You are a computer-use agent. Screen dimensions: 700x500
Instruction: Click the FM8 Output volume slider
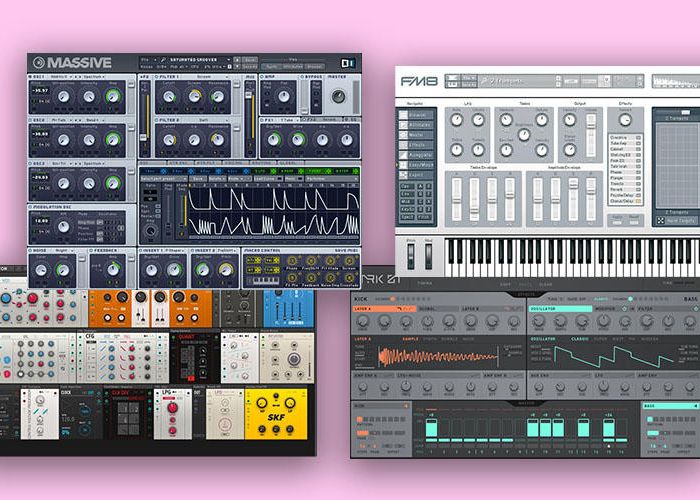coord(591,135)
